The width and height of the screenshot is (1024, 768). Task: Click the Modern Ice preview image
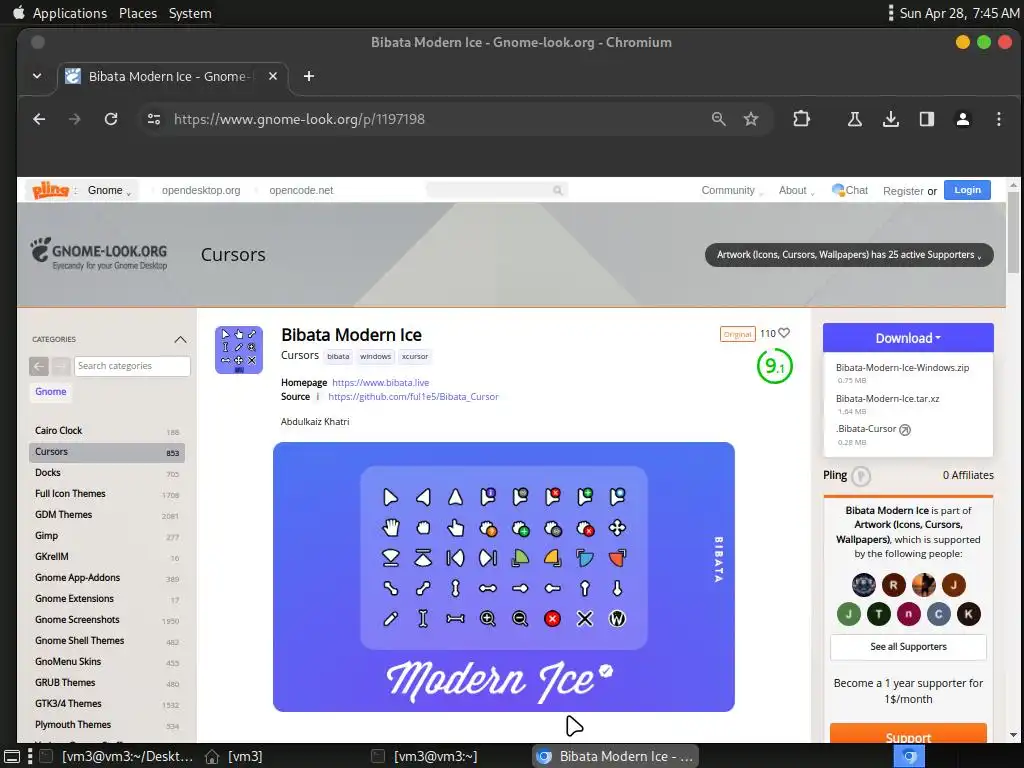(x=504, y=577)
